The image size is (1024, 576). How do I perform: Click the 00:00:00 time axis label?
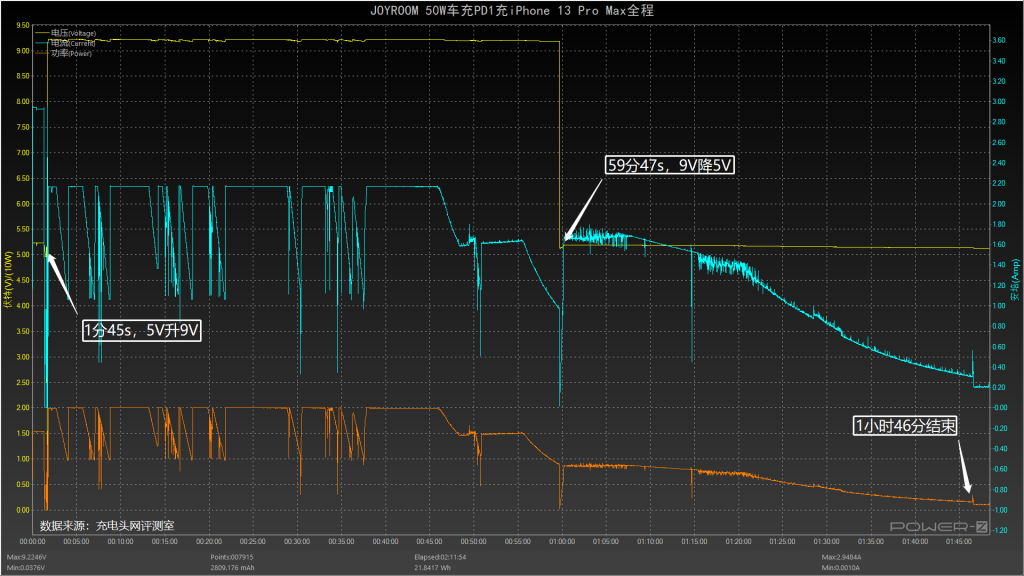[33, 541]
